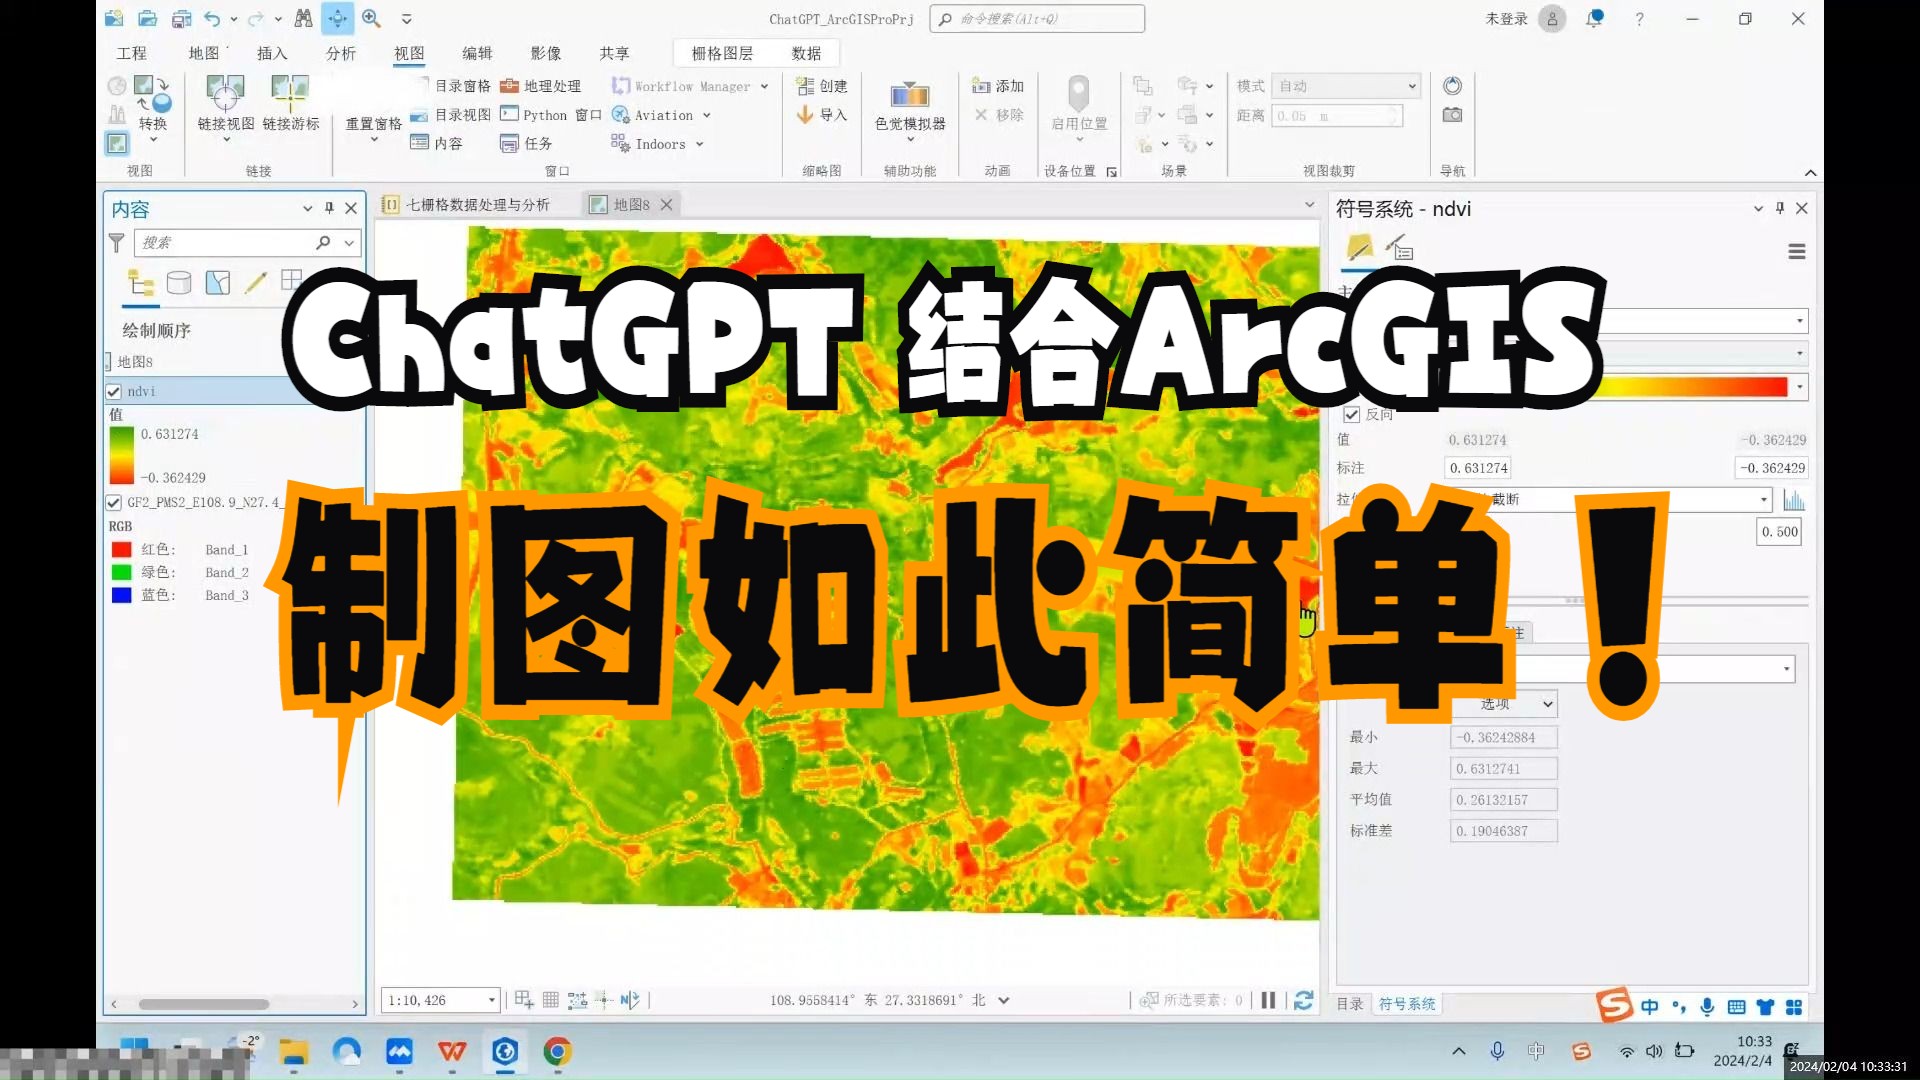Image resolution: width=1920 pixels, height=1080 pixels.
Task: Click the Create thumbnail button
Action: coord(822,86)
